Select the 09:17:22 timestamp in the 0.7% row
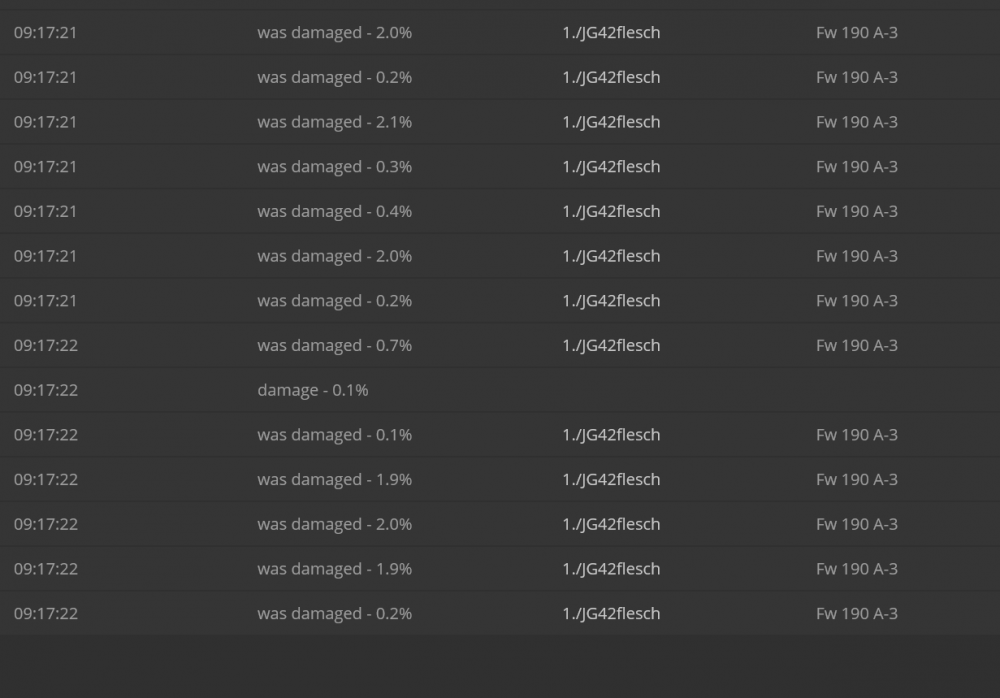The image size is (1000, 698). (x=45, y=345)
